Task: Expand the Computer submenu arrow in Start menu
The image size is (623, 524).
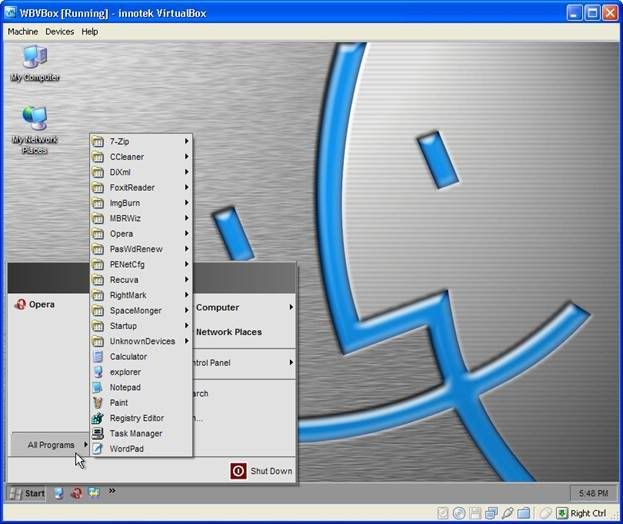Action: [291, 307]
